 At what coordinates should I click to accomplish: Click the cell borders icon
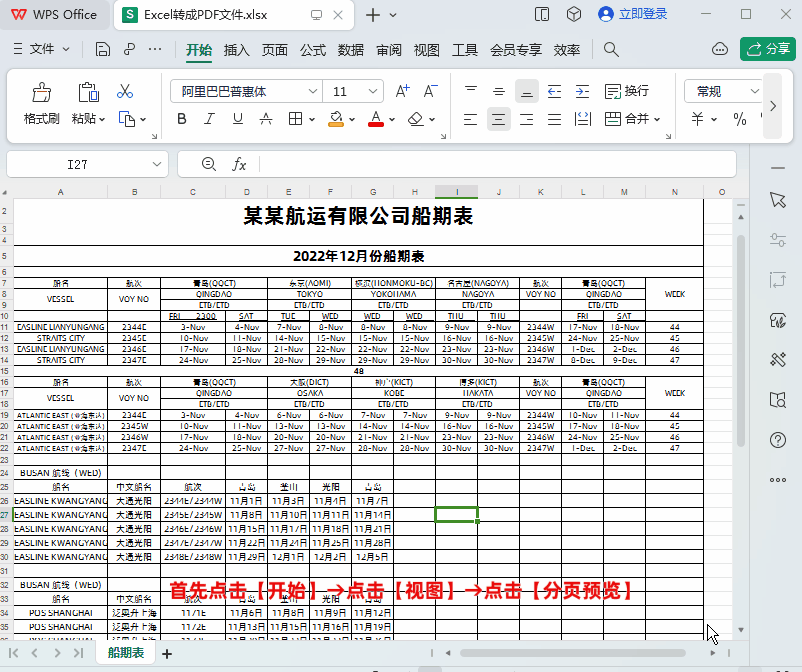click(x=295, y=119)
